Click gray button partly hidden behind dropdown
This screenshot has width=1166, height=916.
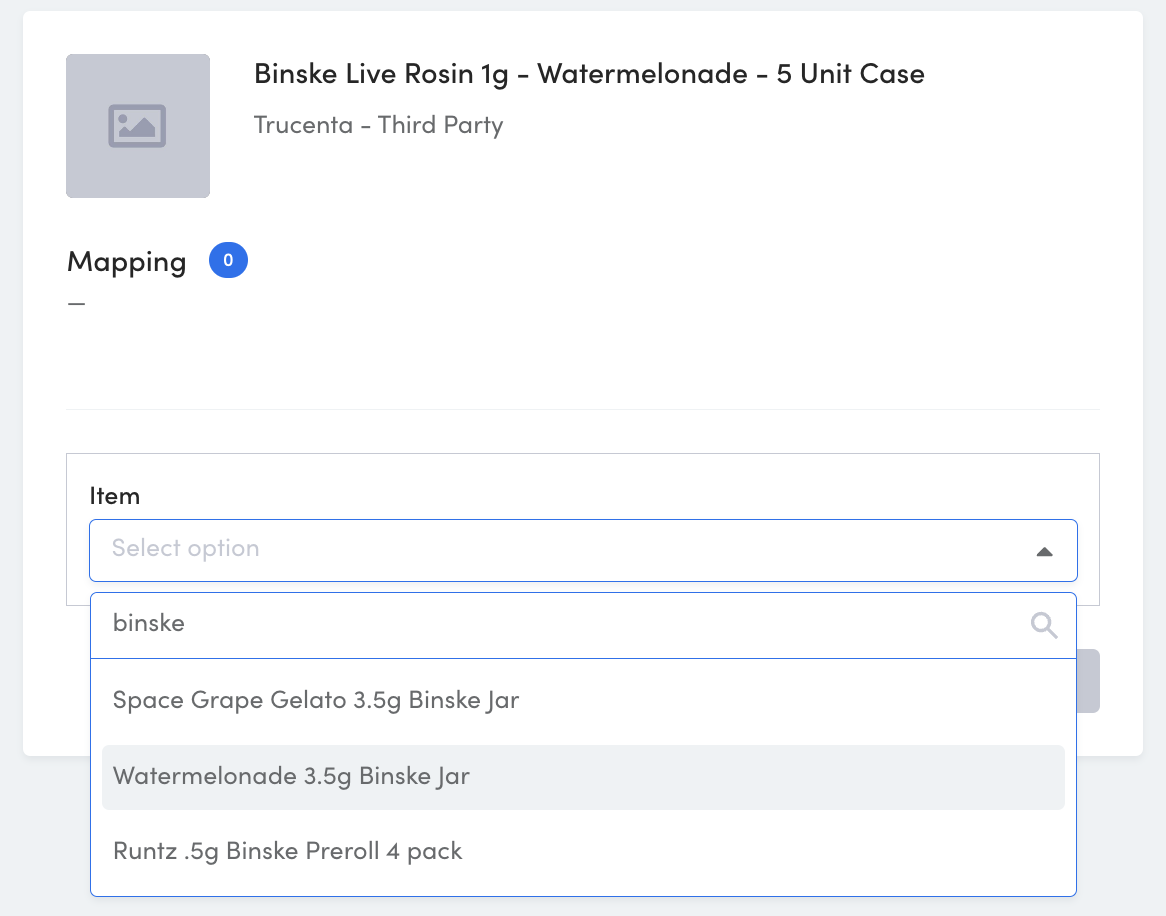tap(1088, 681)
